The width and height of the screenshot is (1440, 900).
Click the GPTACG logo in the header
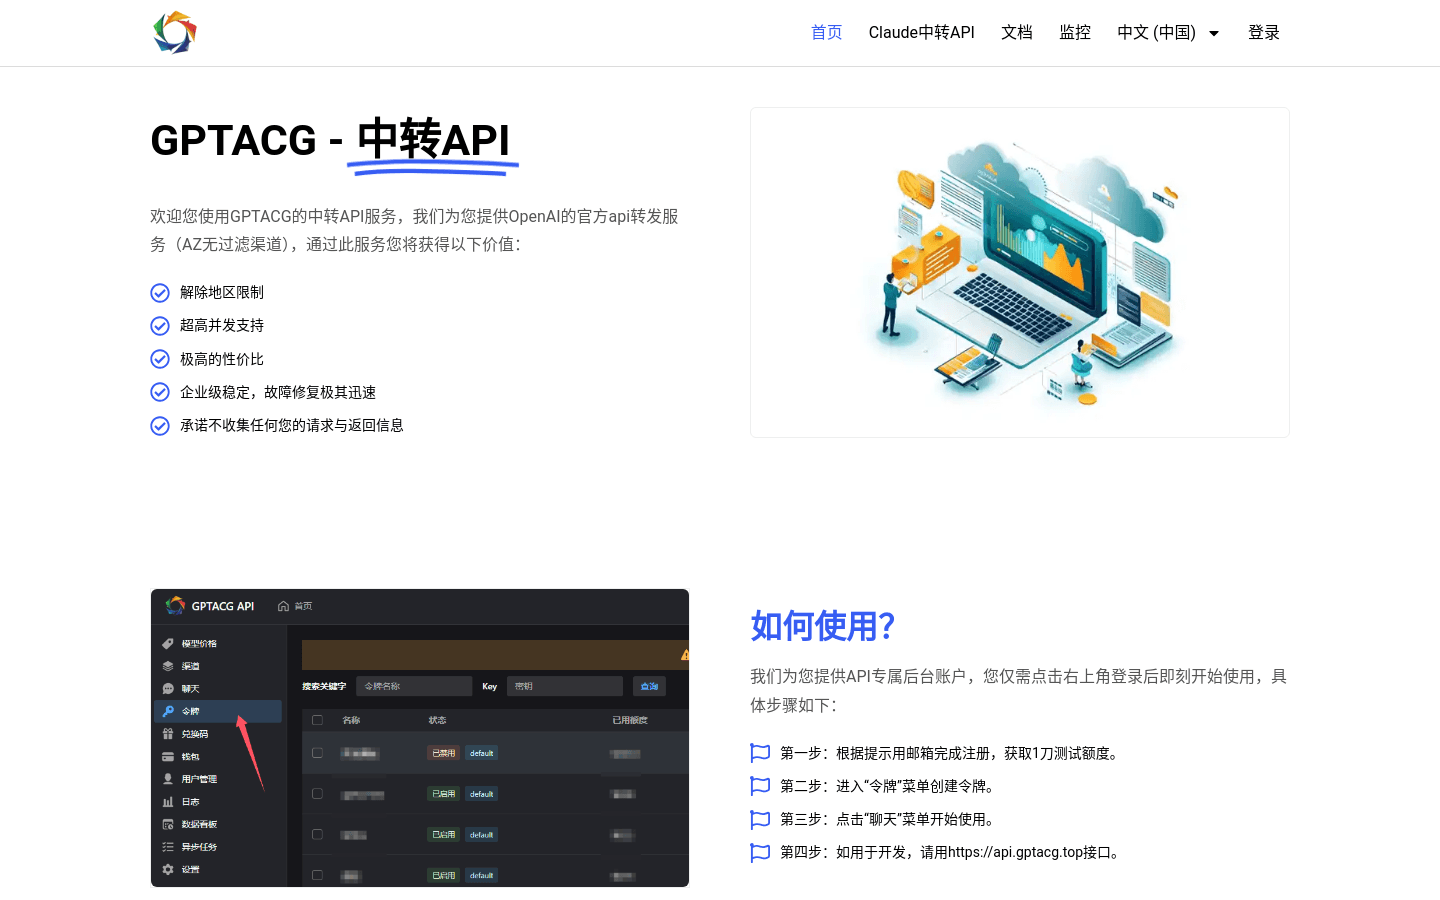(175, 32)
